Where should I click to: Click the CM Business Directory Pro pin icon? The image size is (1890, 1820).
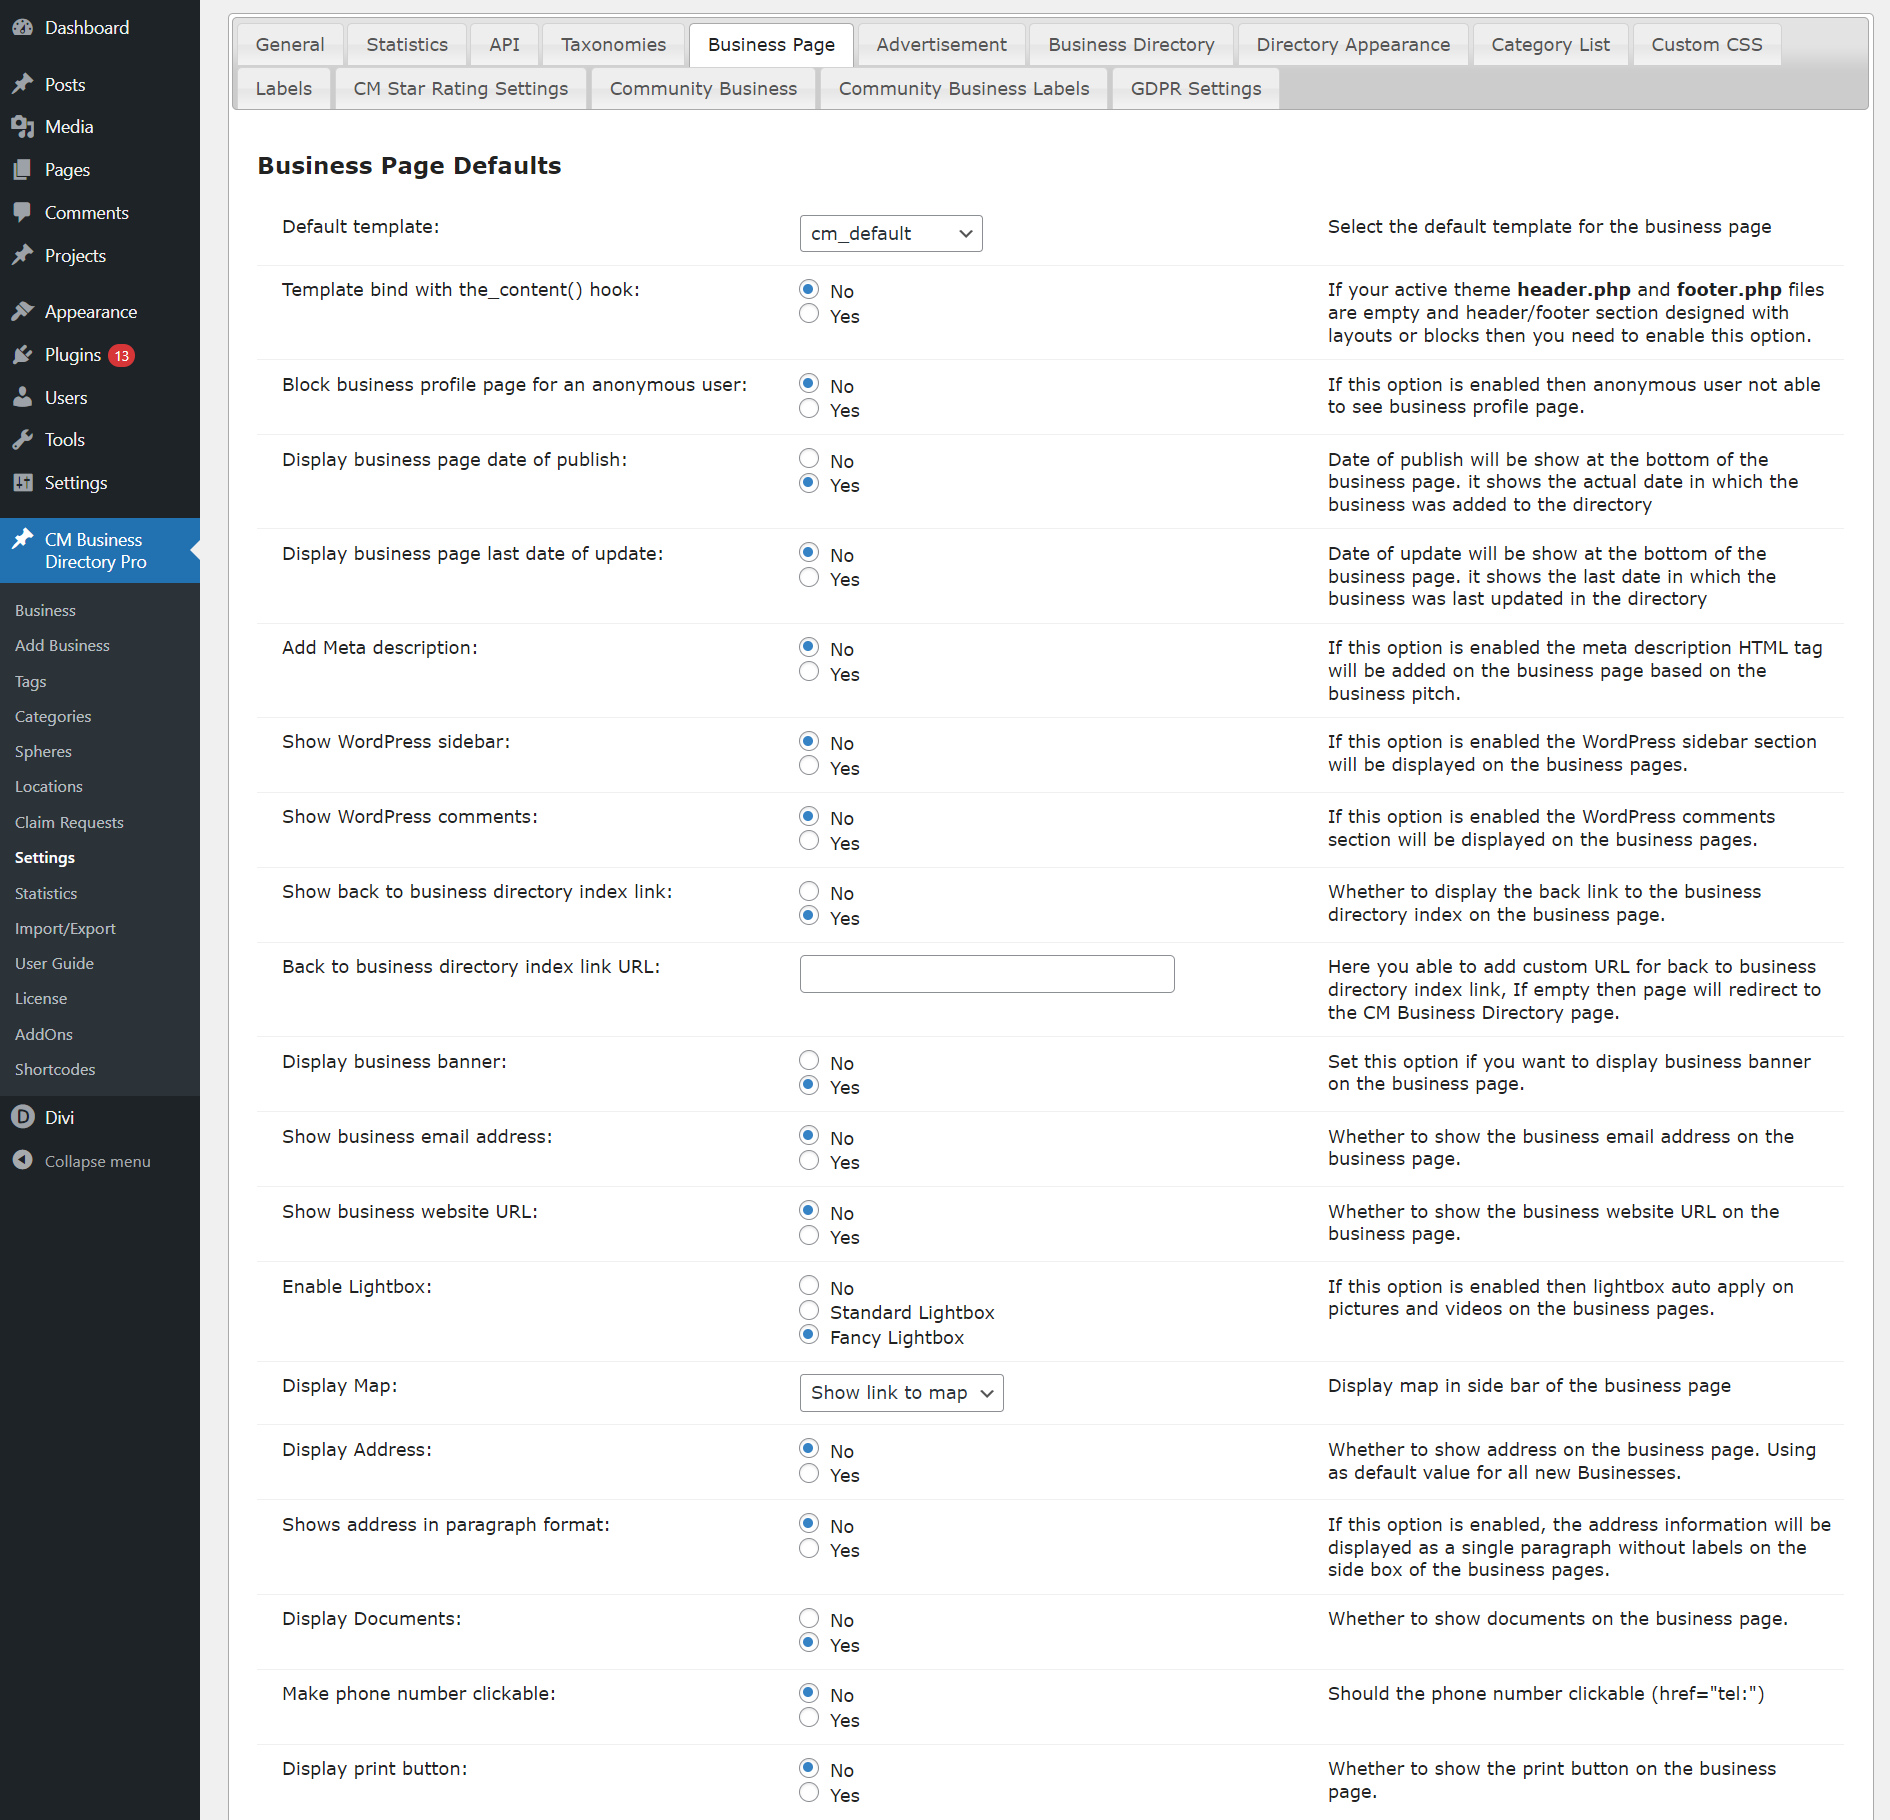point(23,539)
